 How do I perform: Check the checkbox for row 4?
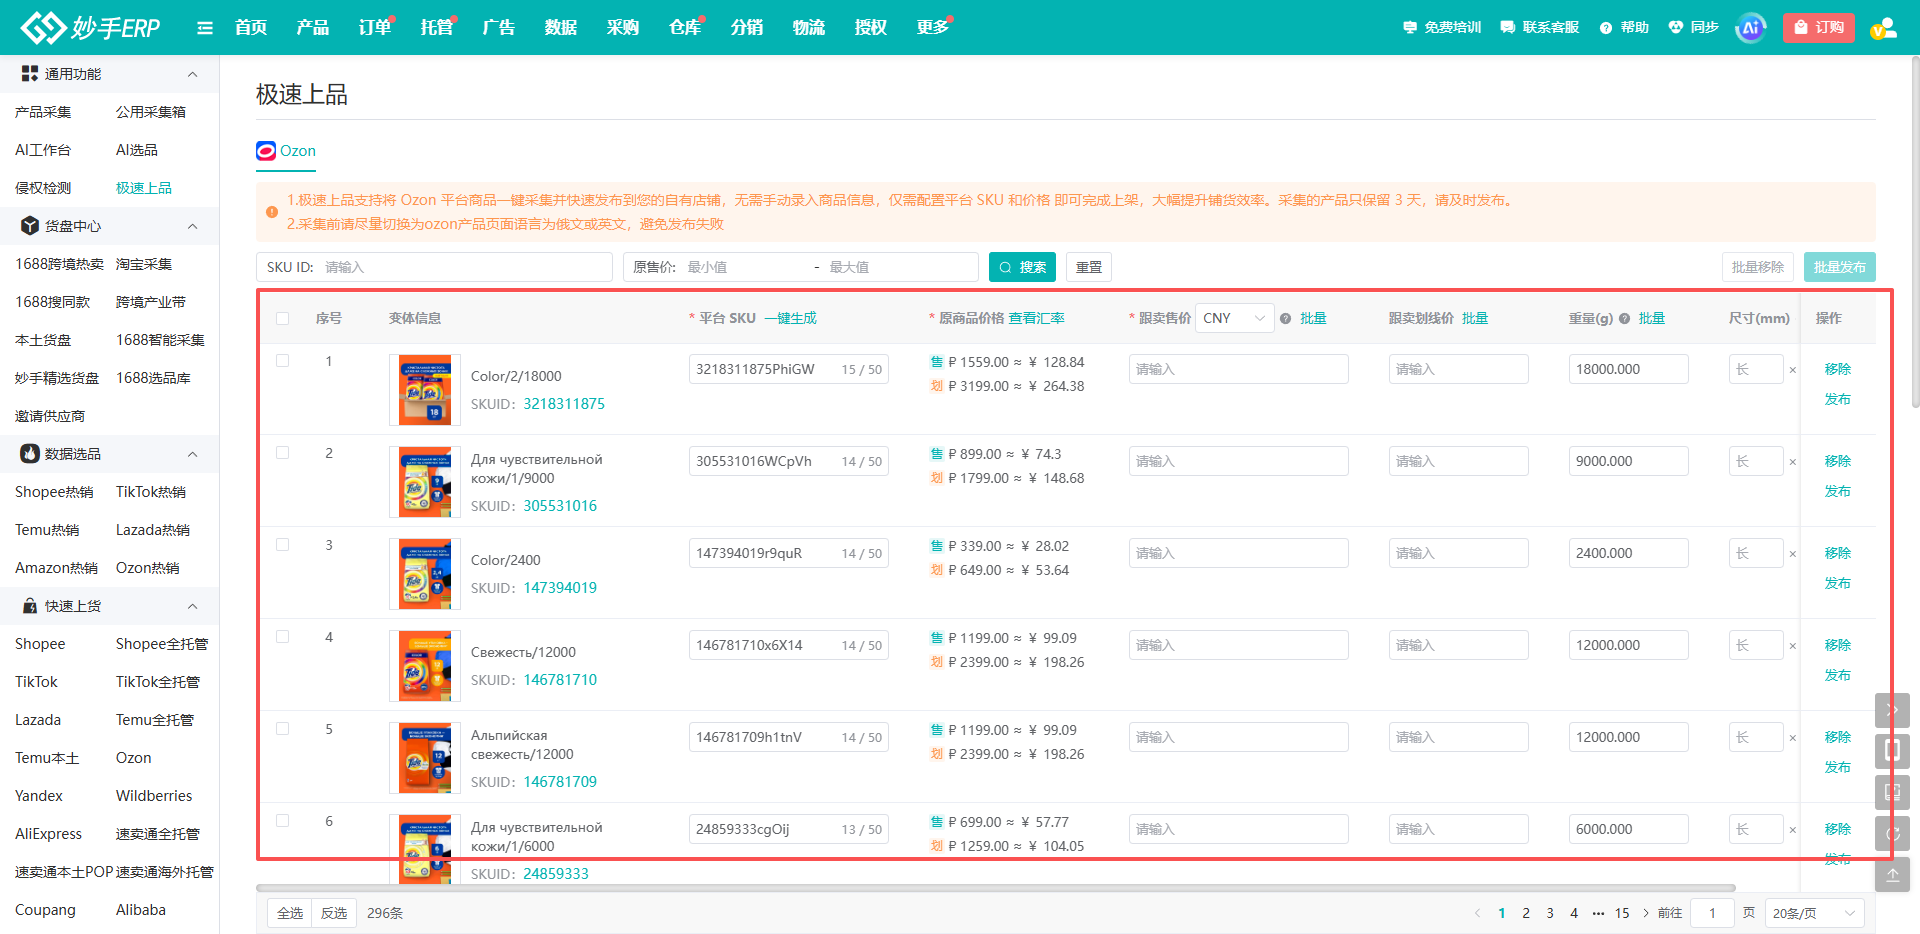click(283, 637)
